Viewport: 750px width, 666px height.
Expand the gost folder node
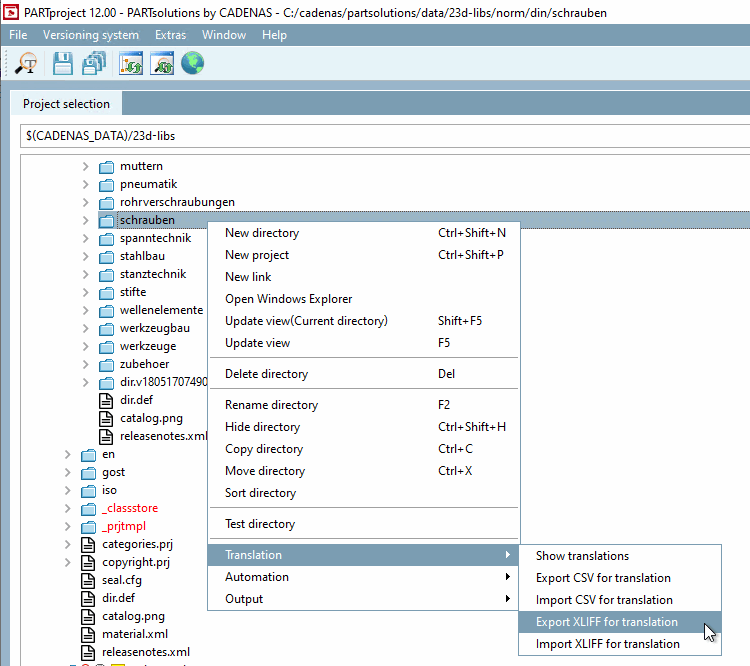(68, 472)
